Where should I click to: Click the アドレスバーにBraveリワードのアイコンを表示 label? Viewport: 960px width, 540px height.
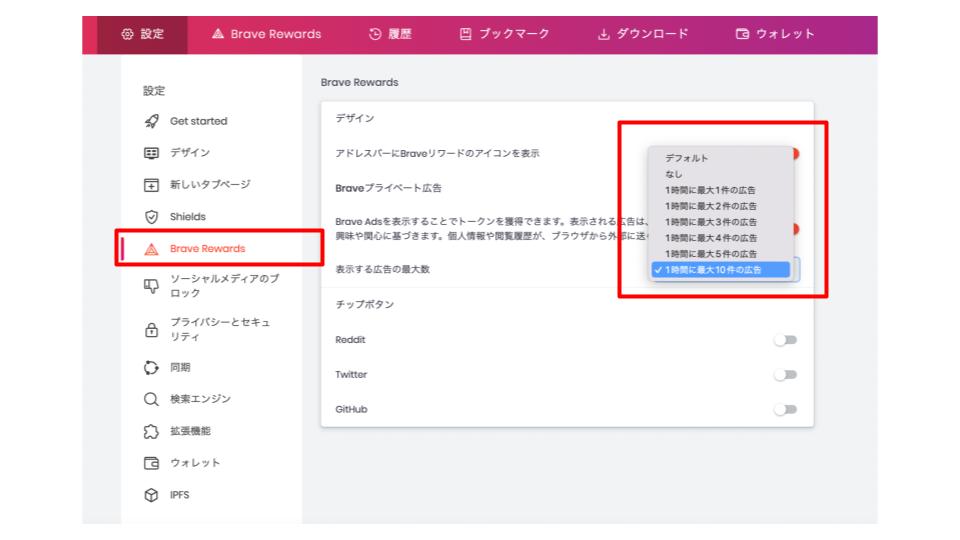(437, 153)
